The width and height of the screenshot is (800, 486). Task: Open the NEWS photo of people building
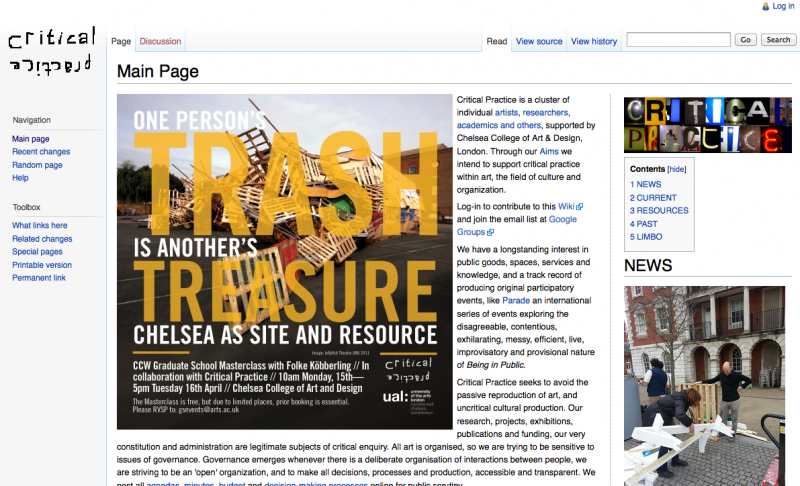(704, 386)
